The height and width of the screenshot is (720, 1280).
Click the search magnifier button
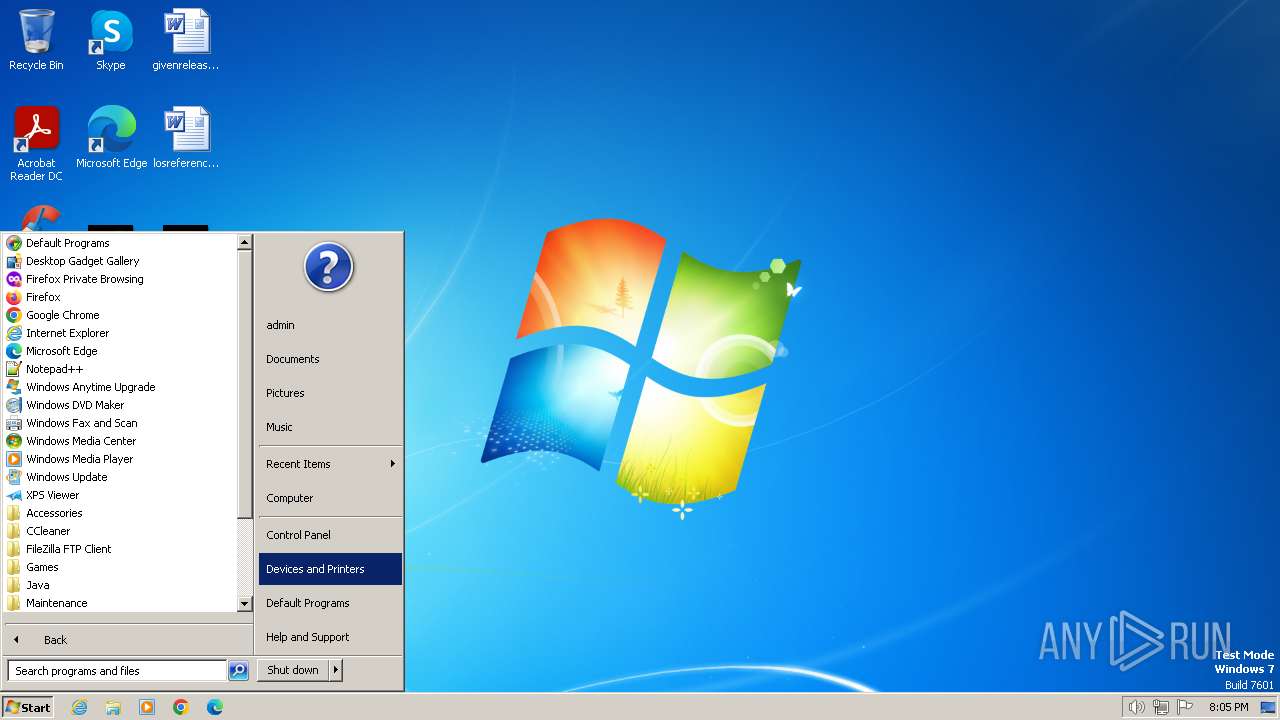pyautogui.click(x=238, y=671)
